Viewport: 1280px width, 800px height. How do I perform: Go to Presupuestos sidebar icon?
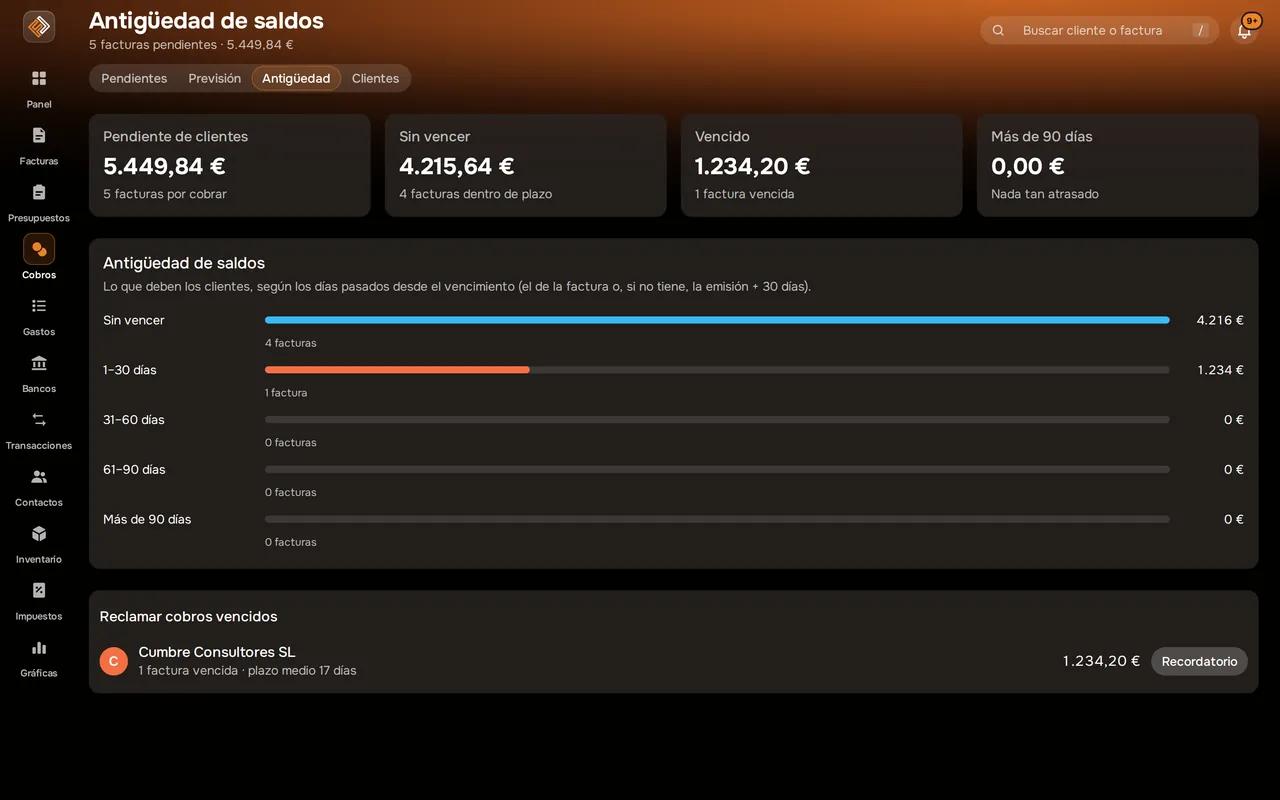pyautogui.click(x=39, y=192)
